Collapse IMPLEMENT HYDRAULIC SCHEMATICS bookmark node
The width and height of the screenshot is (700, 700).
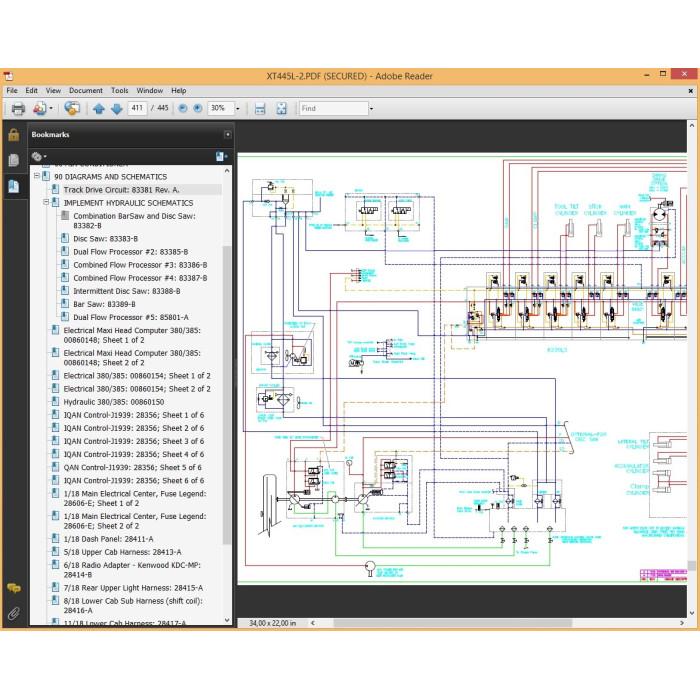[x=46, y=202]
